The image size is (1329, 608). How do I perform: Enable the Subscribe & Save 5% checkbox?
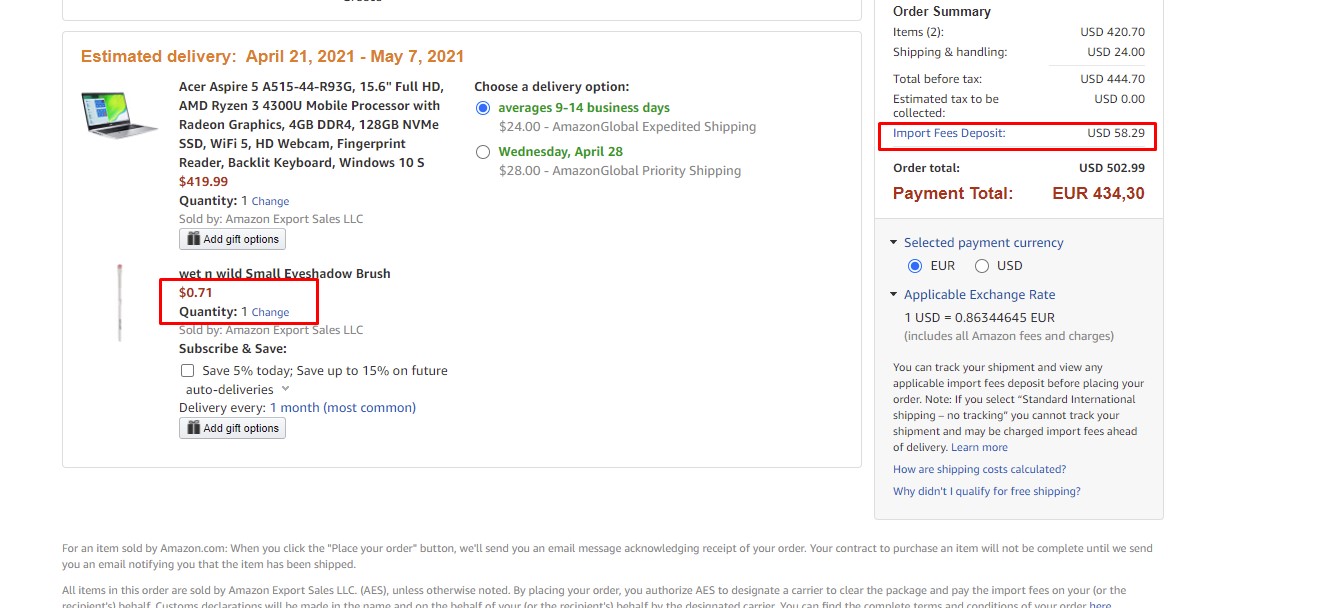(x=188, y=371)
